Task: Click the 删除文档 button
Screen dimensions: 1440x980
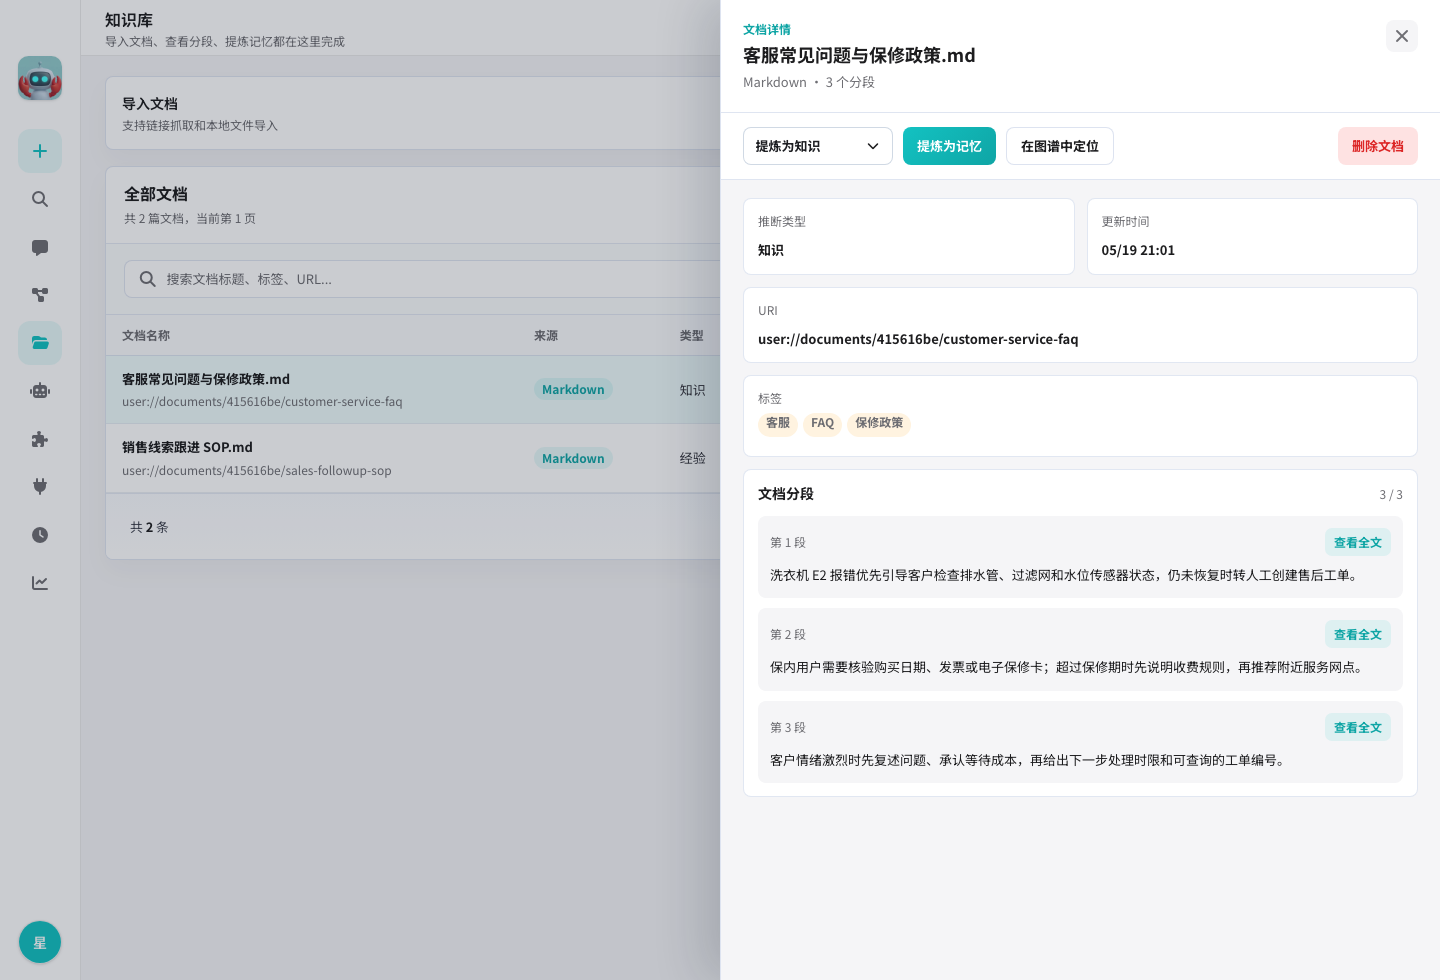Action: (1378, 146)
